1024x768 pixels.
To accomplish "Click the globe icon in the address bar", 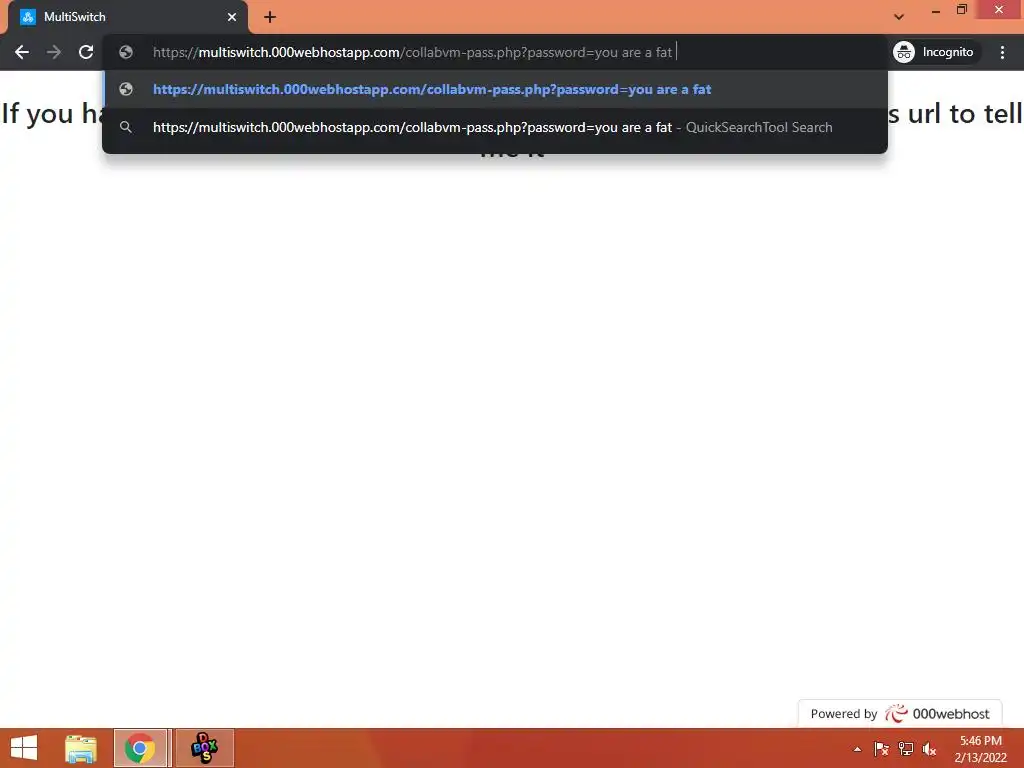I will 126,52.
